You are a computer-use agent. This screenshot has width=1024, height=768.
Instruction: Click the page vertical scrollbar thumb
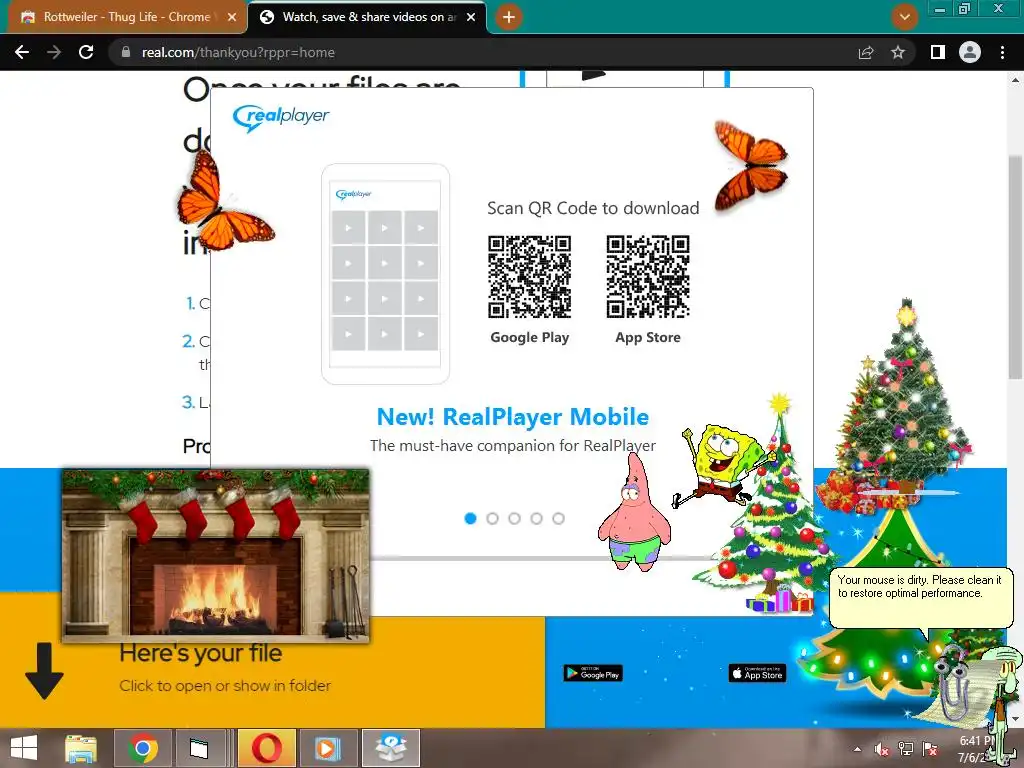[1015, 268]
